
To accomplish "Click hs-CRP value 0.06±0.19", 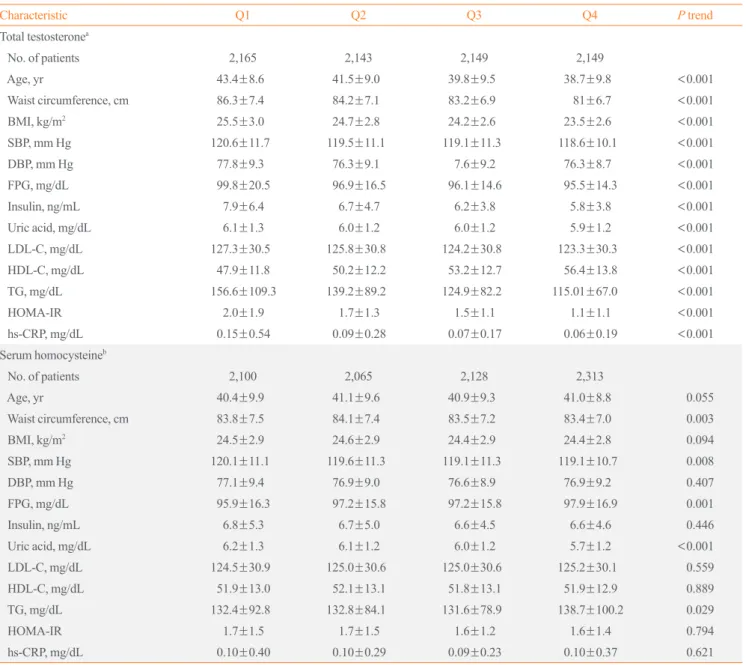I will [x=590, y=334].
